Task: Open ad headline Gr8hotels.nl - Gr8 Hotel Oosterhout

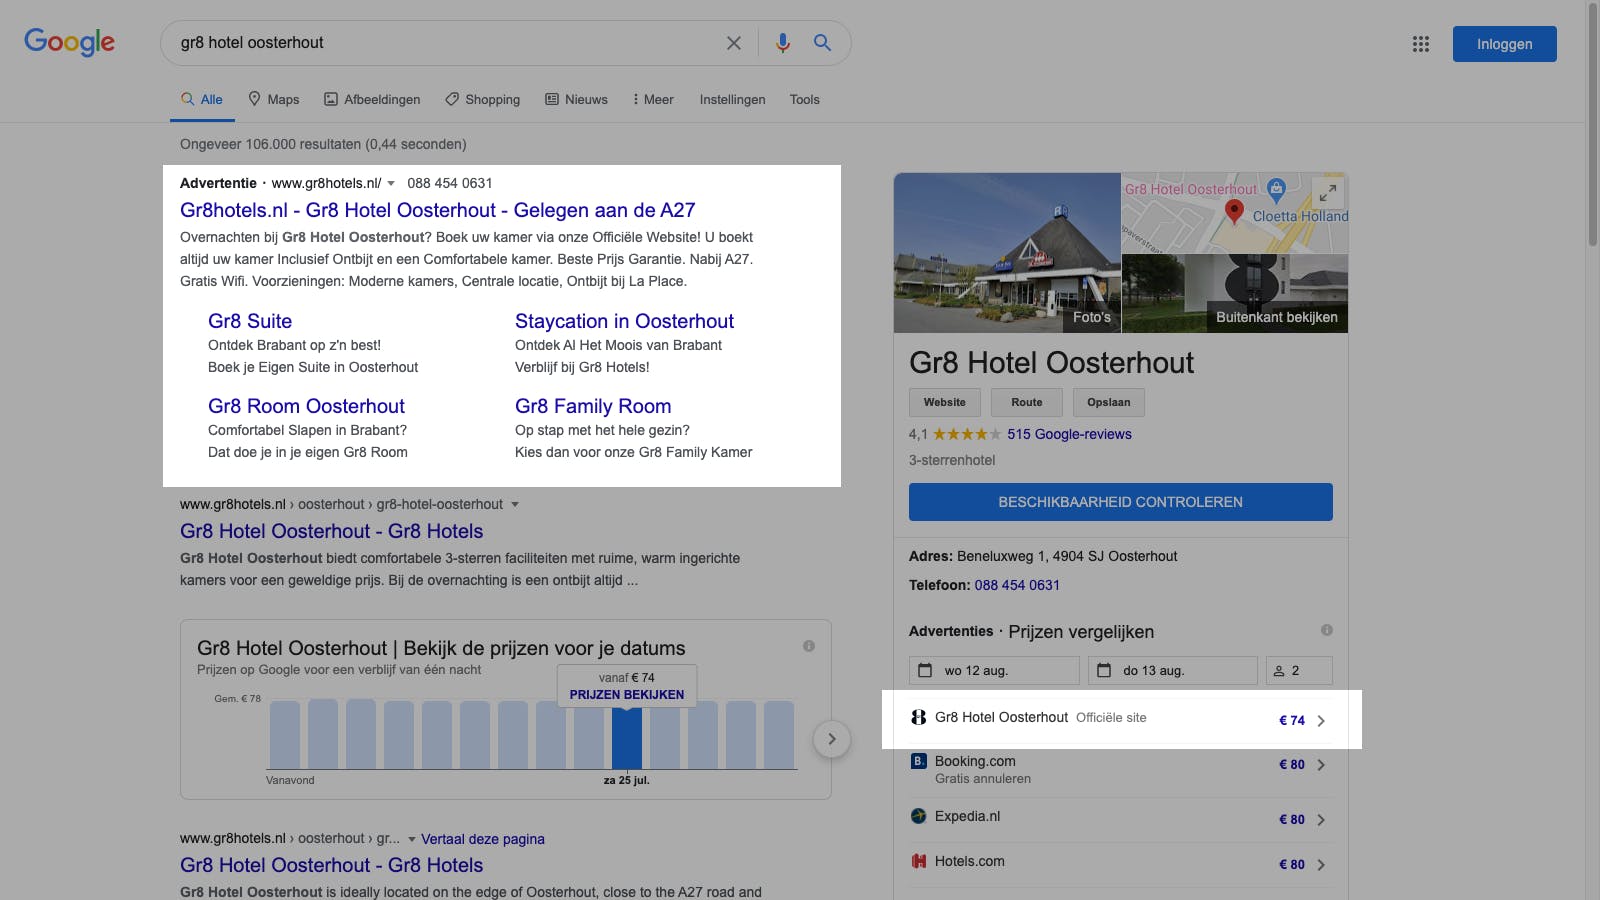Action: pos(437,210)
